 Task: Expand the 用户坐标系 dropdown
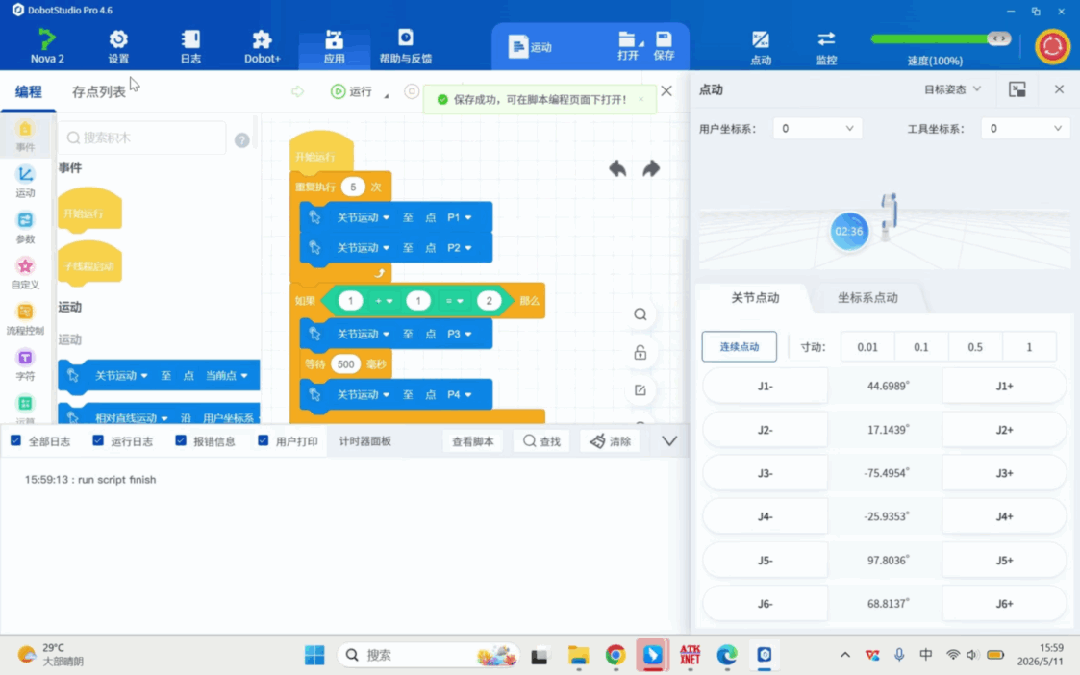click(817, 128)
